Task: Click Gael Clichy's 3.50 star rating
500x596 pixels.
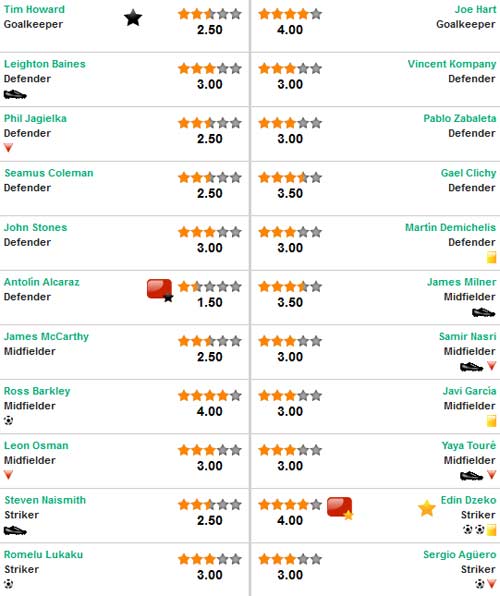Action: [290, 178]
